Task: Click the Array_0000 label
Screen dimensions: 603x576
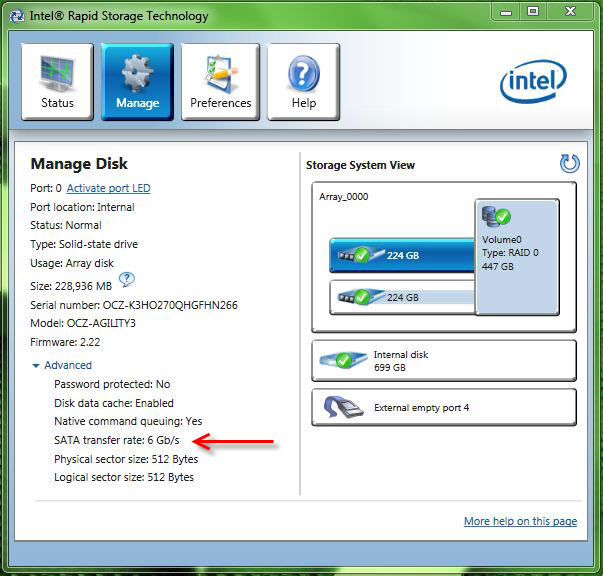Action: (343, 197)
